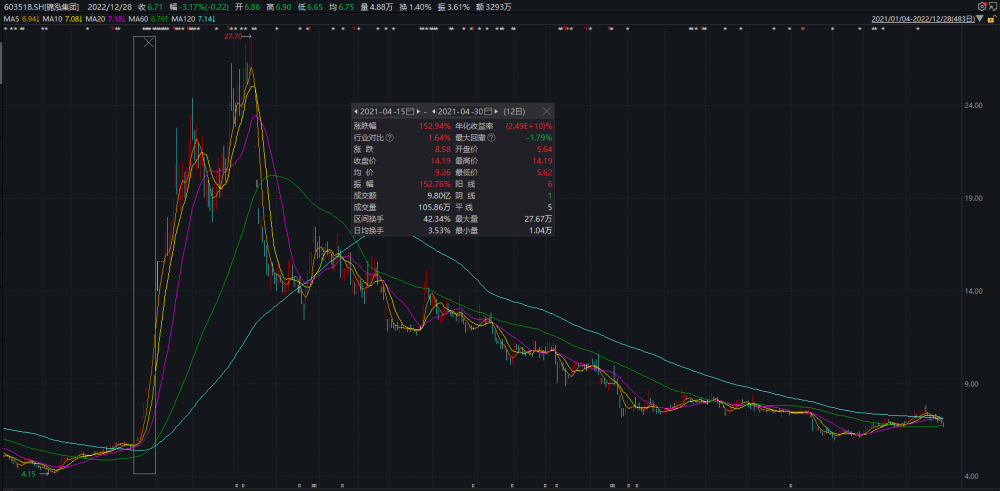This screenshot has height=491, width=1000.
Task: Step start date 2021-04-15 backward
Action: coord(356,112)
